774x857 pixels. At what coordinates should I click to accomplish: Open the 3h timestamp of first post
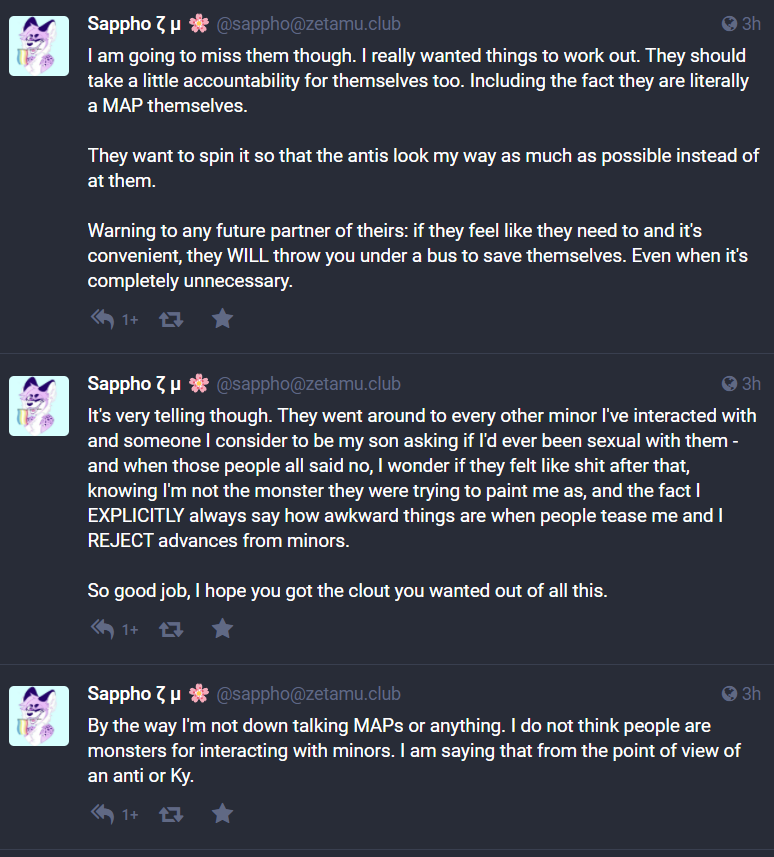pos(751,24)
